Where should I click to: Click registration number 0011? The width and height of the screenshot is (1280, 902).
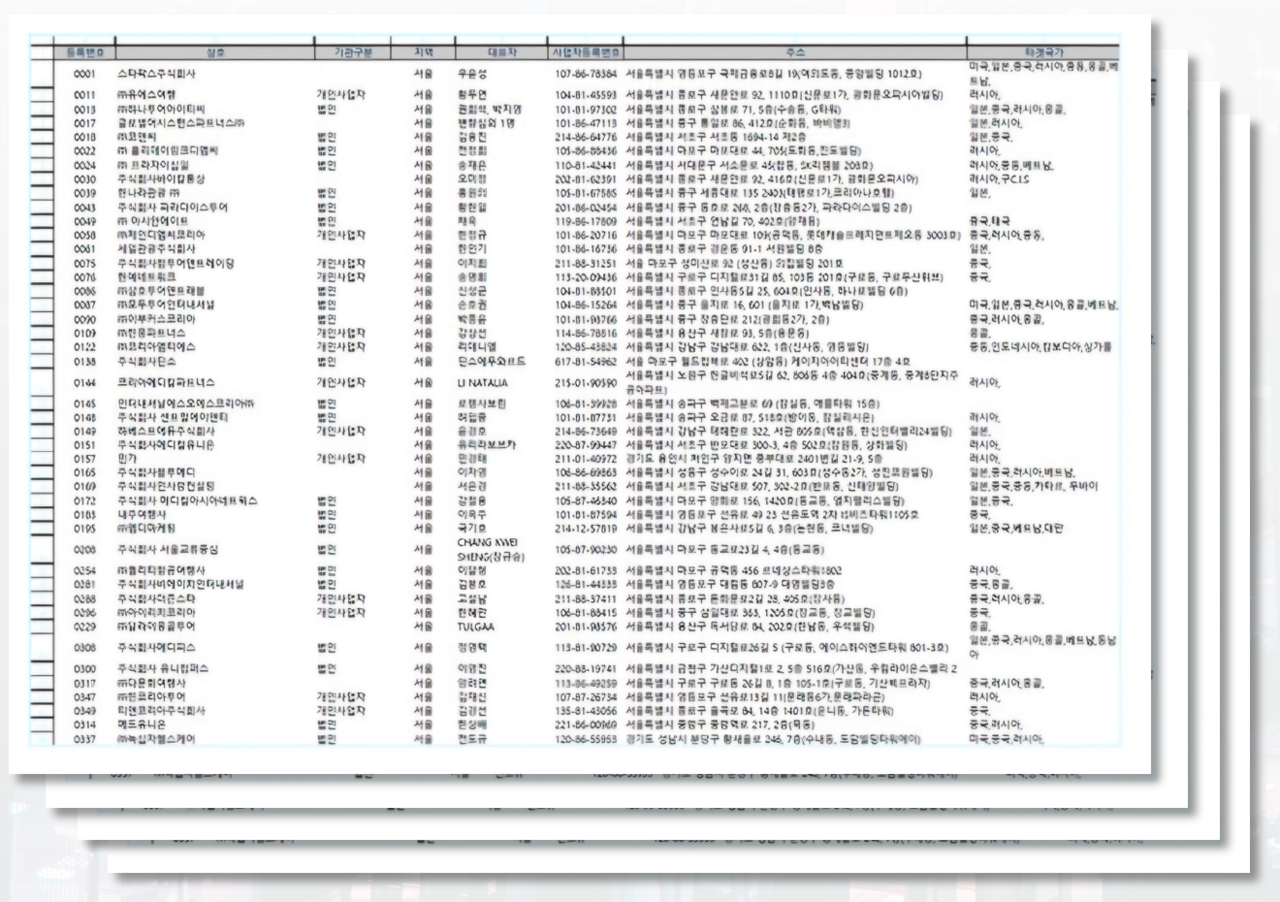(83, 96)
